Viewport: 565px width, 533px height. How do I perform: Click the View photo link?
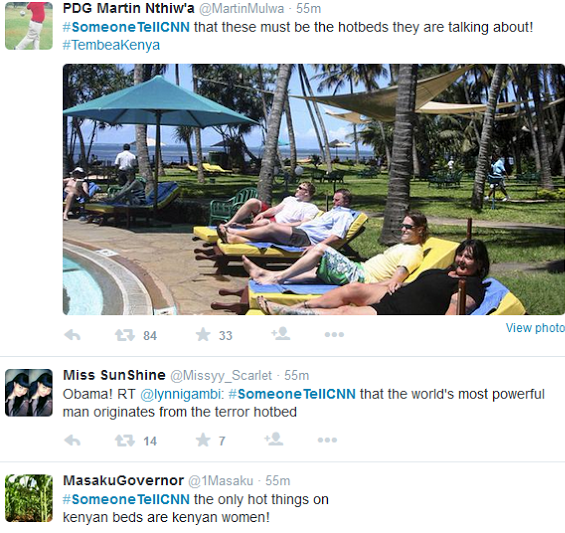(535, 328)
